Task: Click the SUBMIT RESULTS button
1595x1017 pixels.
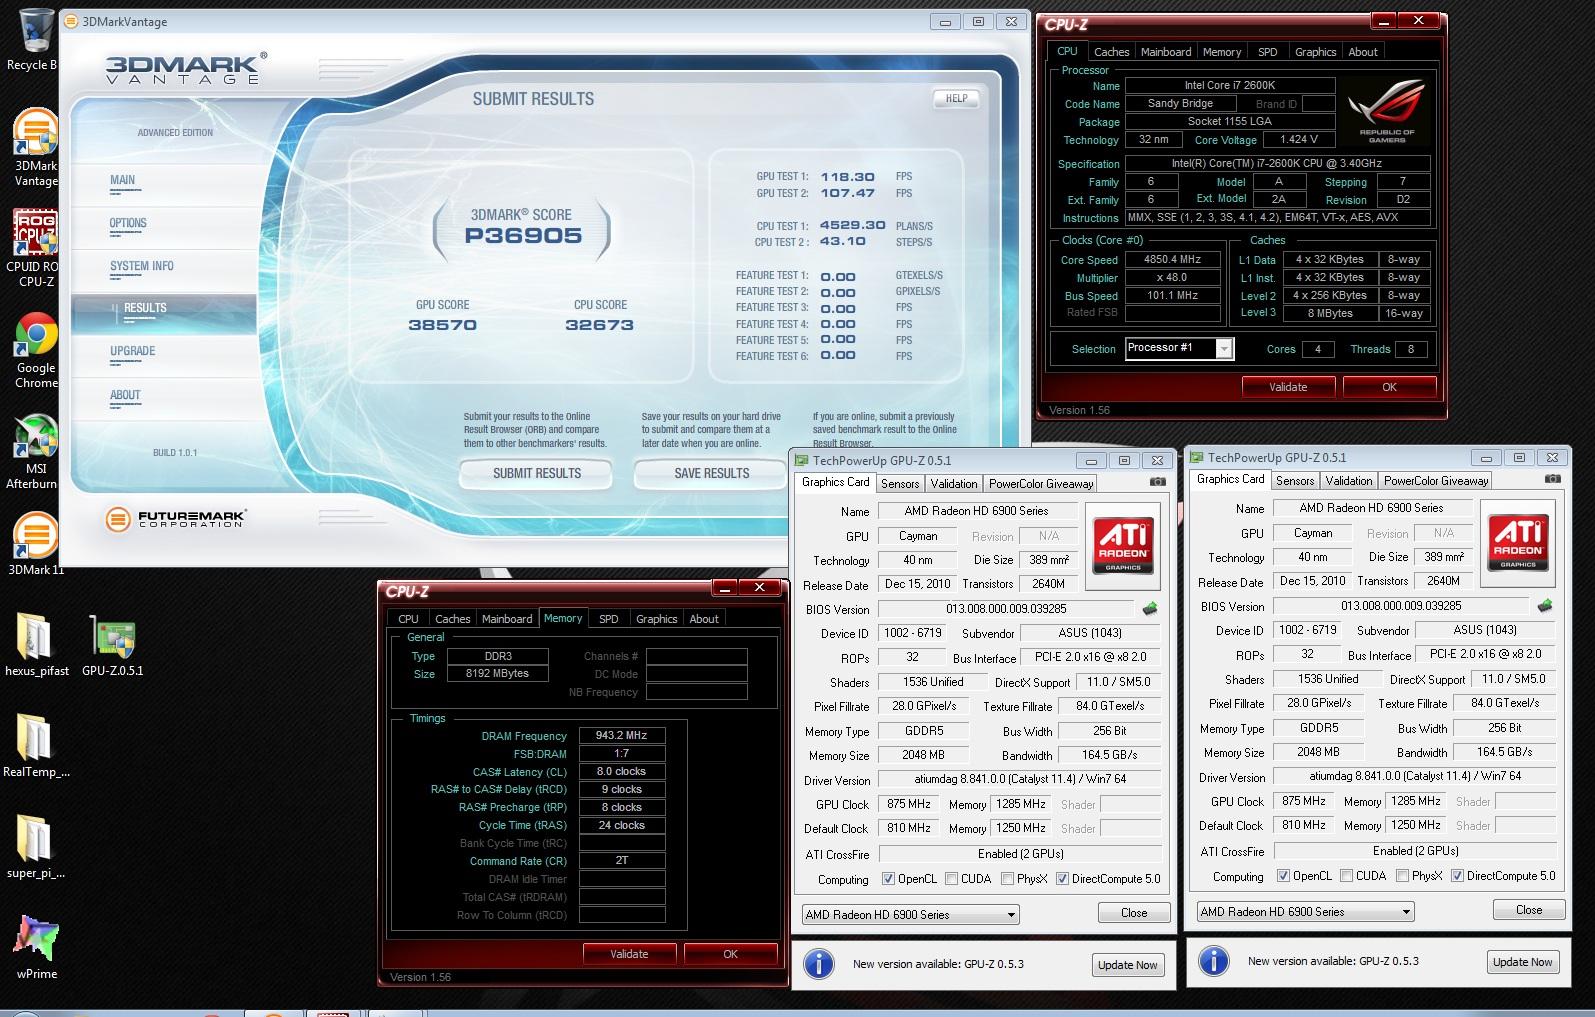Action: point(537,473)
